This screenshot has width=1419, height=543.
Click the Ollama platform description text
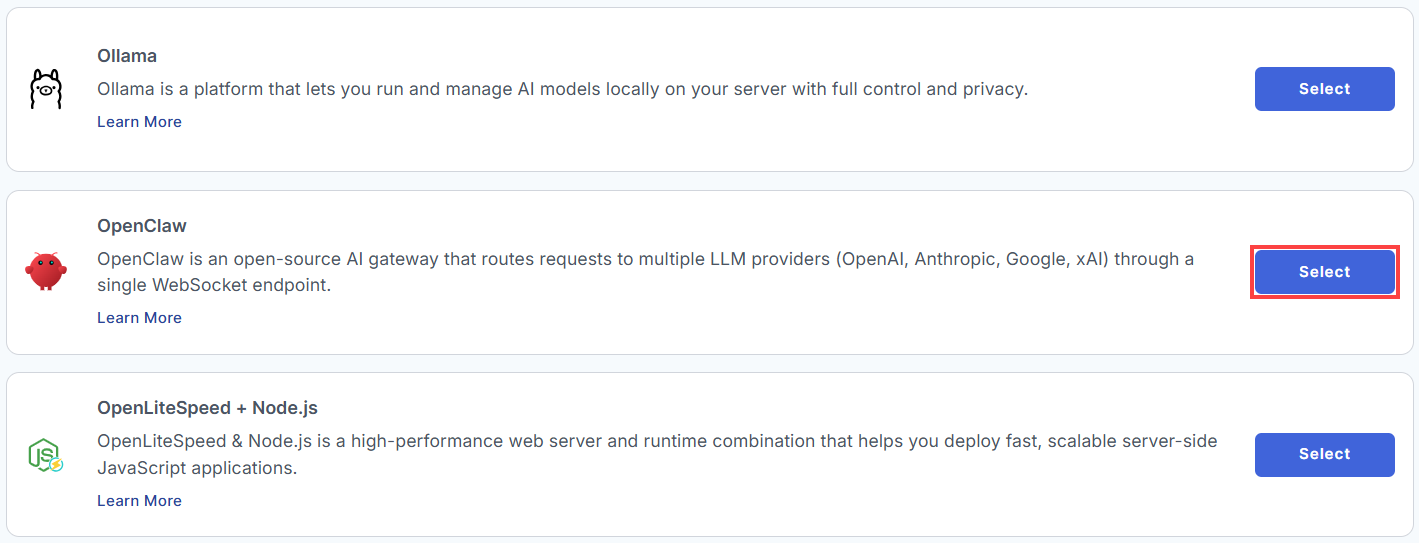(562, 89)
